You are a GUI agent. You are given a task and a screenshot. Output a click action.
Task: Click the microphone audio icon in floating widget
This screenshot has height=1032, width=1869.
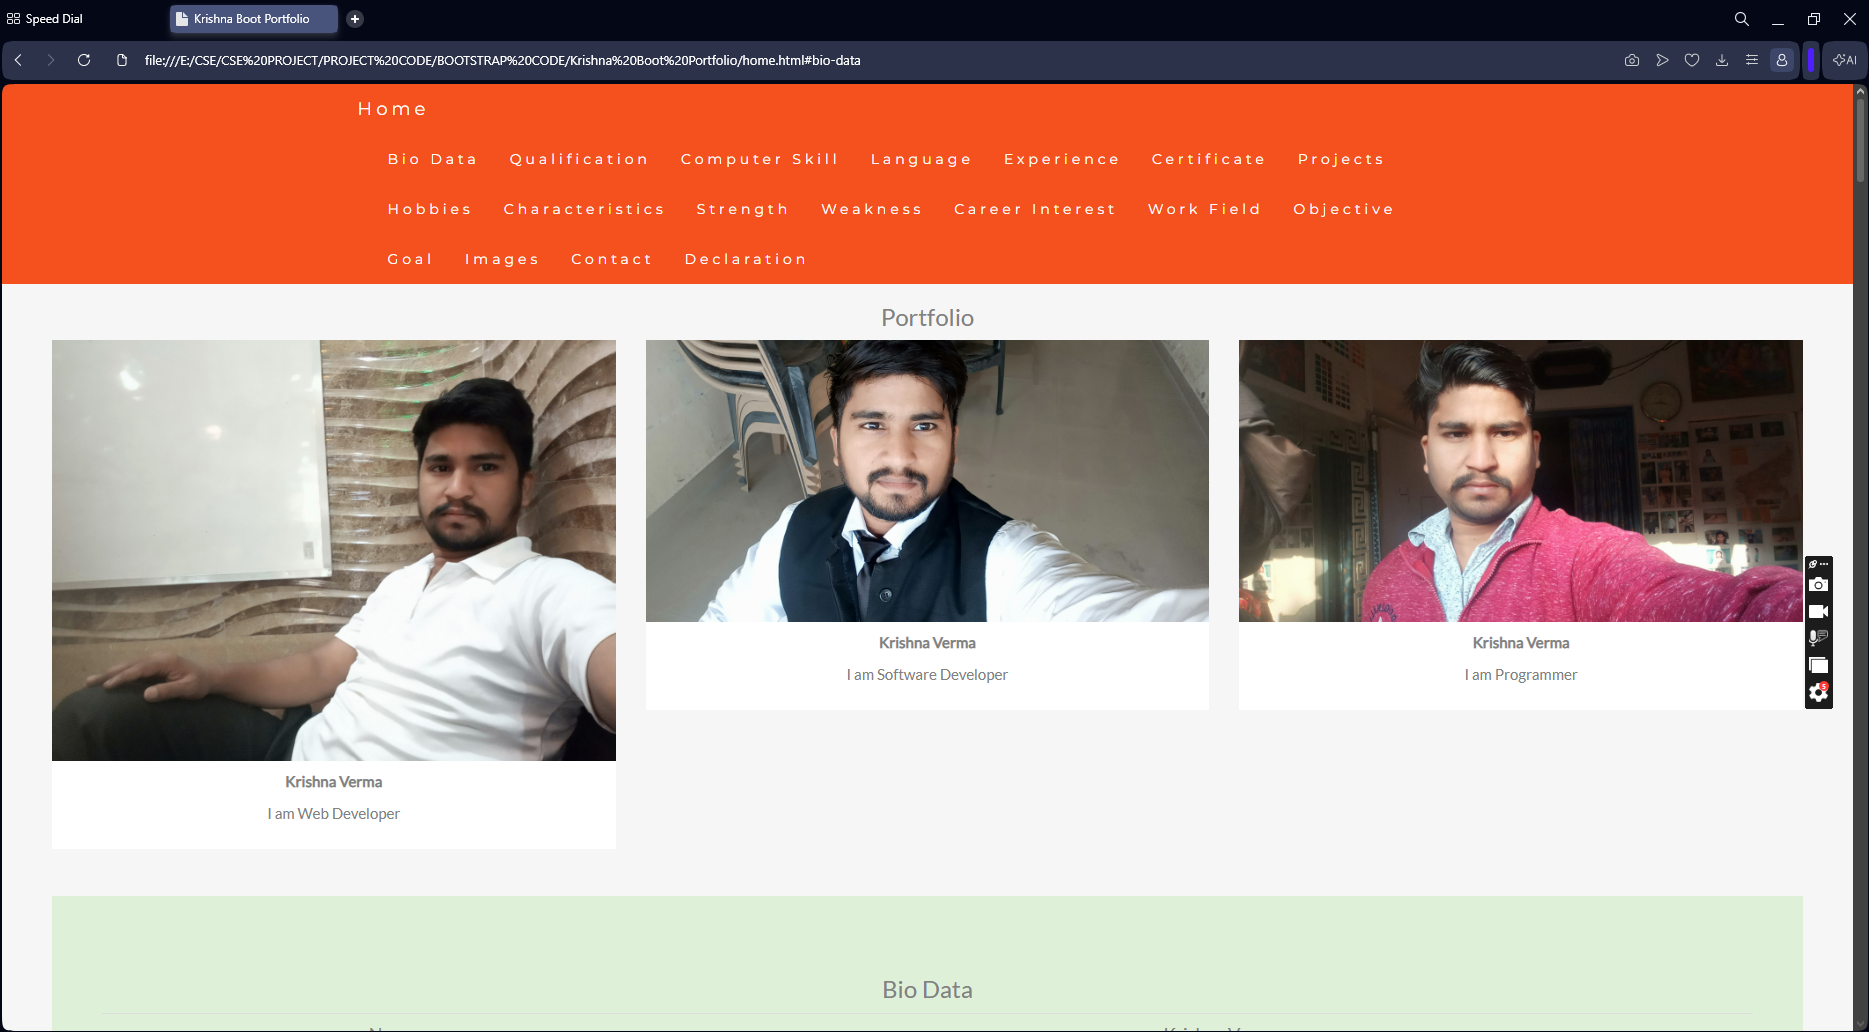[x=1819, y=638]
